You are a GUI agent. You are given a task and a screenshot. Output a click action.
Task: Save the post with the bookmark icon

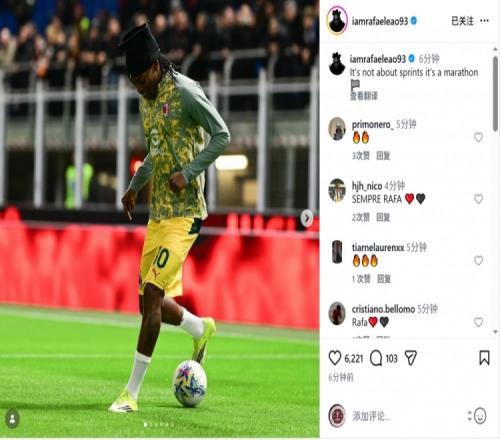point(484,358)
